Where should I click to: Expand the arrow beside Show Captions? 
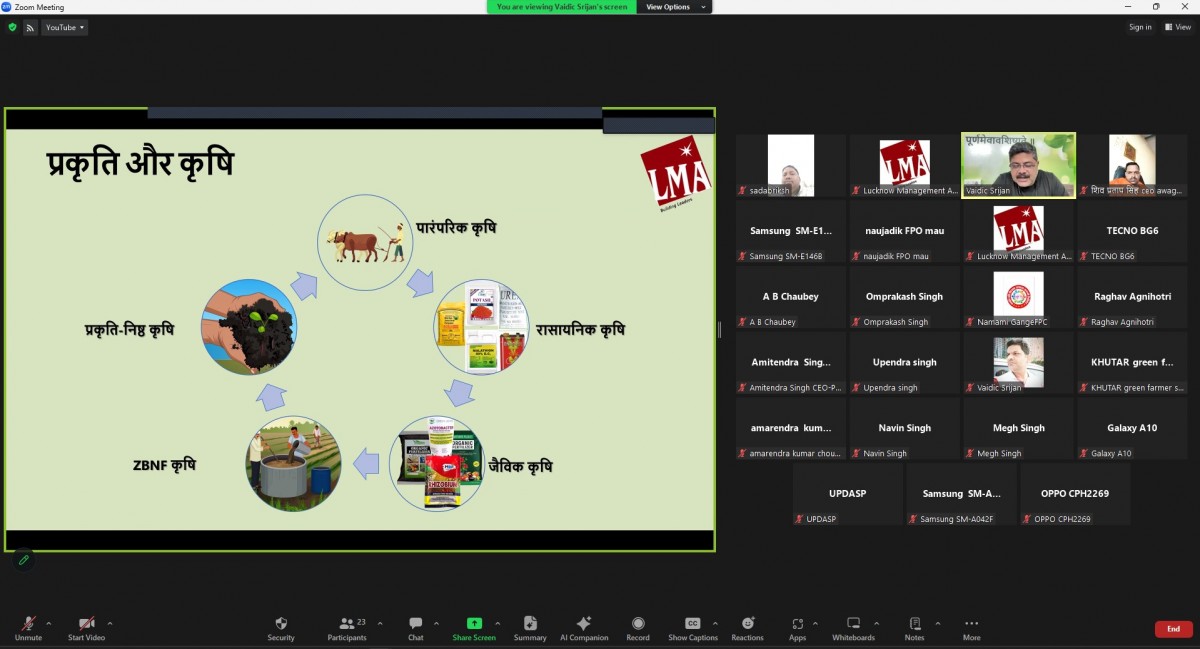point(716,623)
